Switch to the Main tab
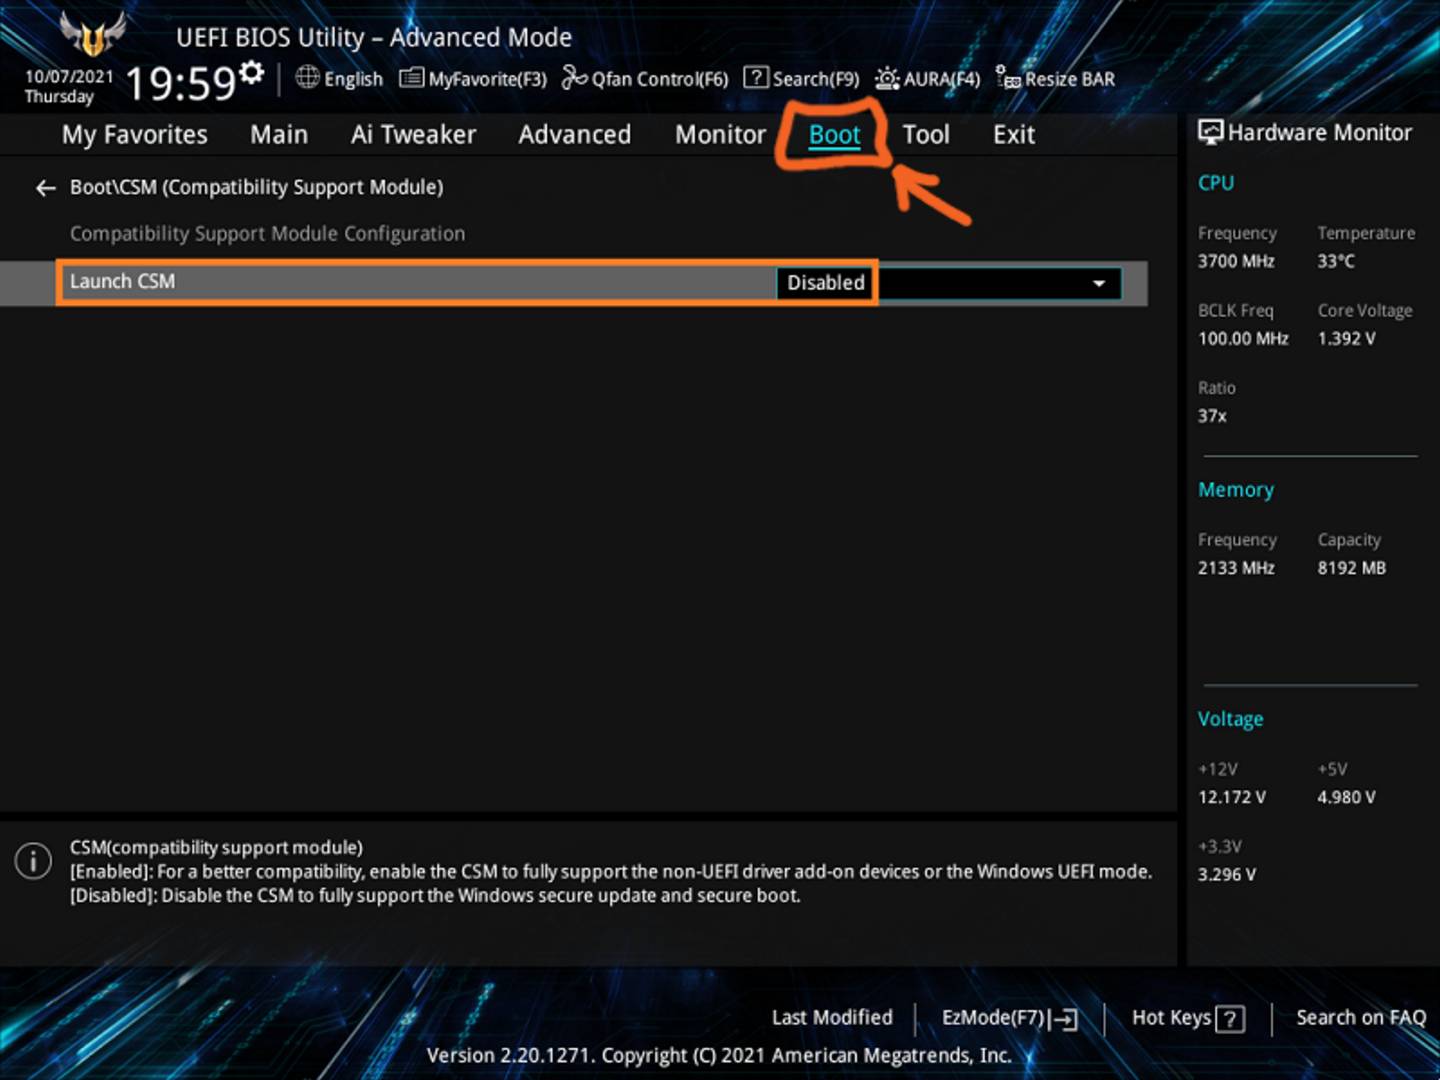 [x=279, y=135]
